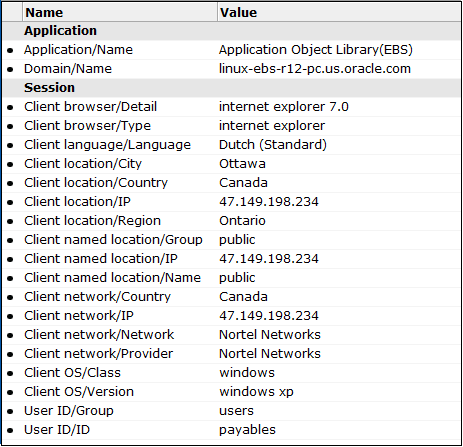Viewport: 463px width, 447px height.
Task: Click the bullet beside Domain/Name
Action: (10, 69)
